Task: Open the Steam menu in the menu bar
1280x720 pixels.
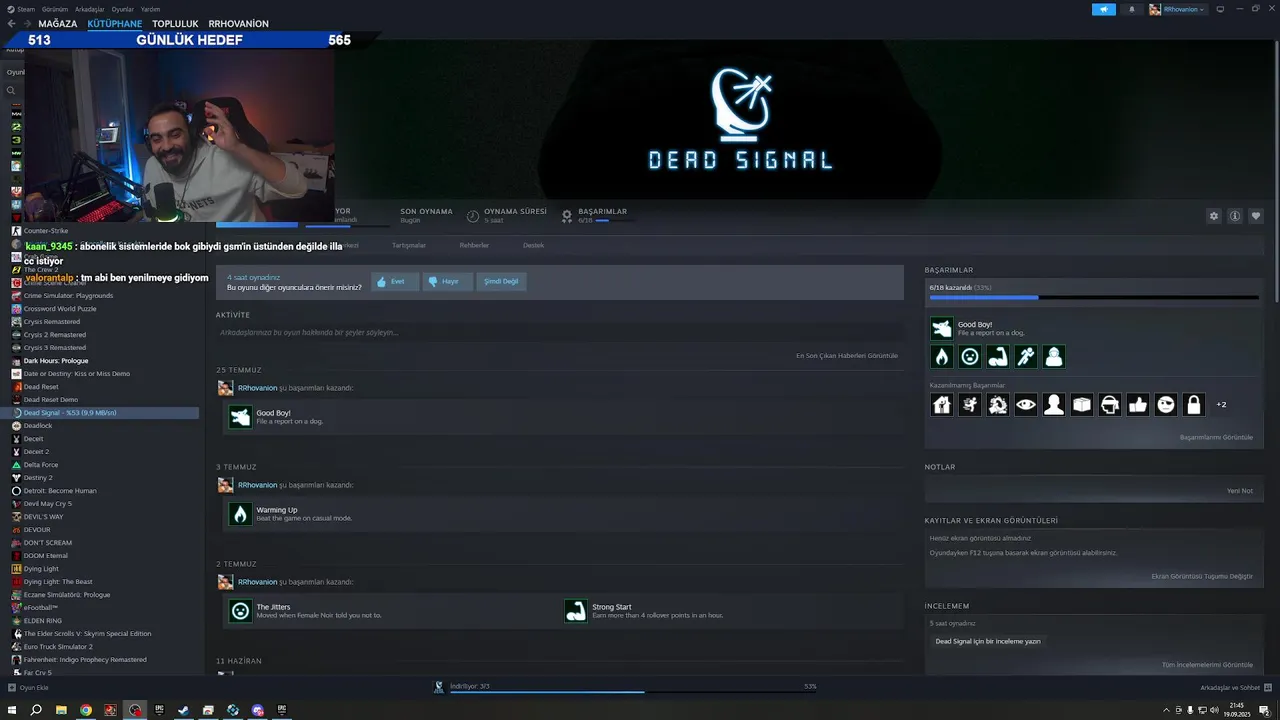Action: (x=26, y=9)
